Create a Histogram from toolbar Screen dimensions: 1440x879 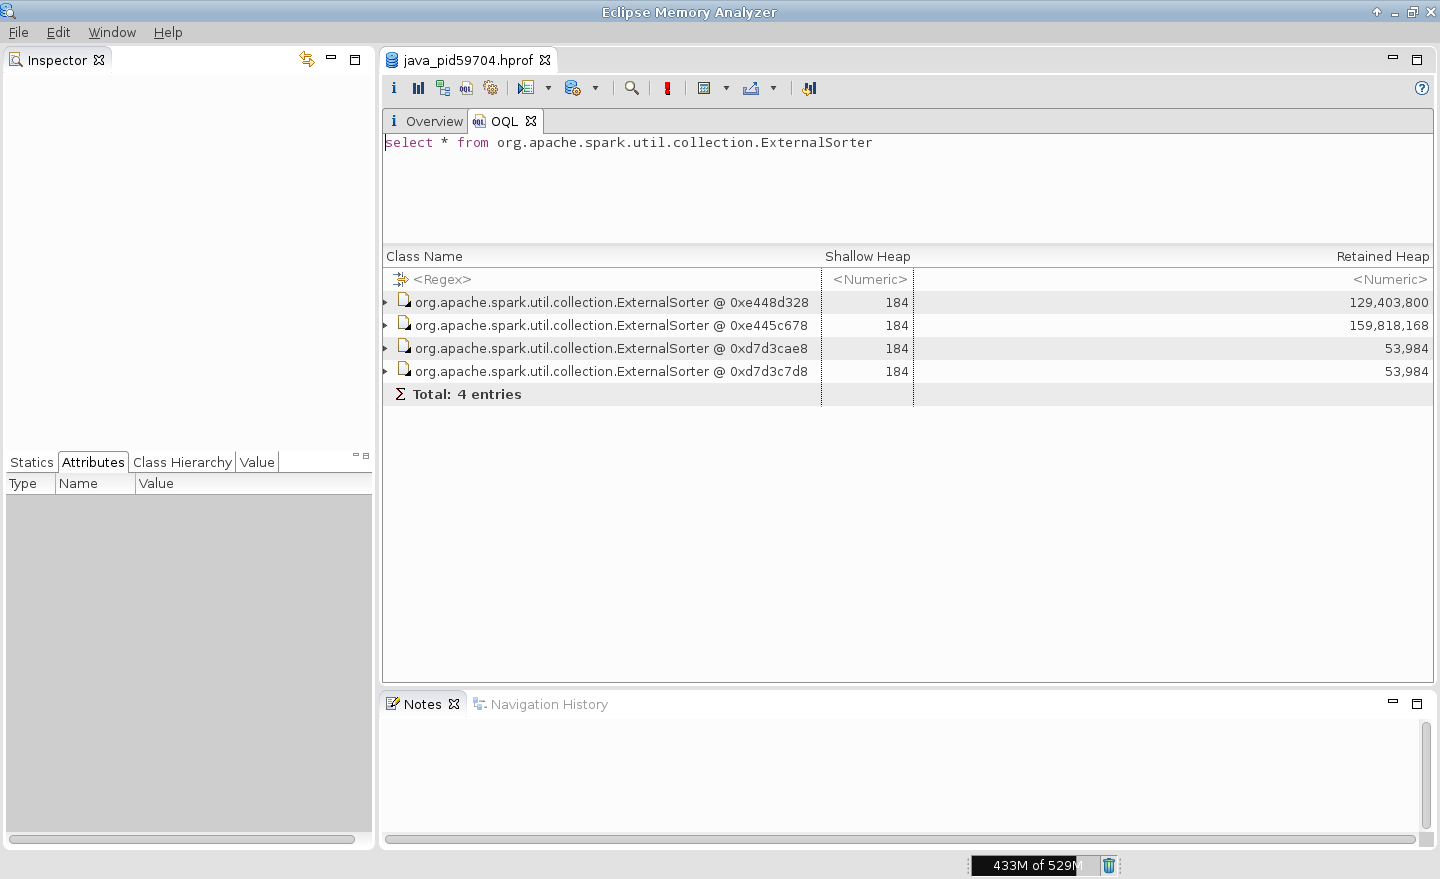pyautogui.click(x=418, y=88)
